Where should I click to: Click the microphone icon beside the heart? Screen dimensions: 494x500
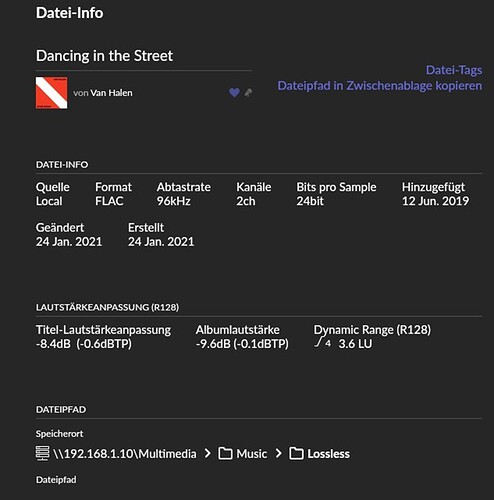248,92
